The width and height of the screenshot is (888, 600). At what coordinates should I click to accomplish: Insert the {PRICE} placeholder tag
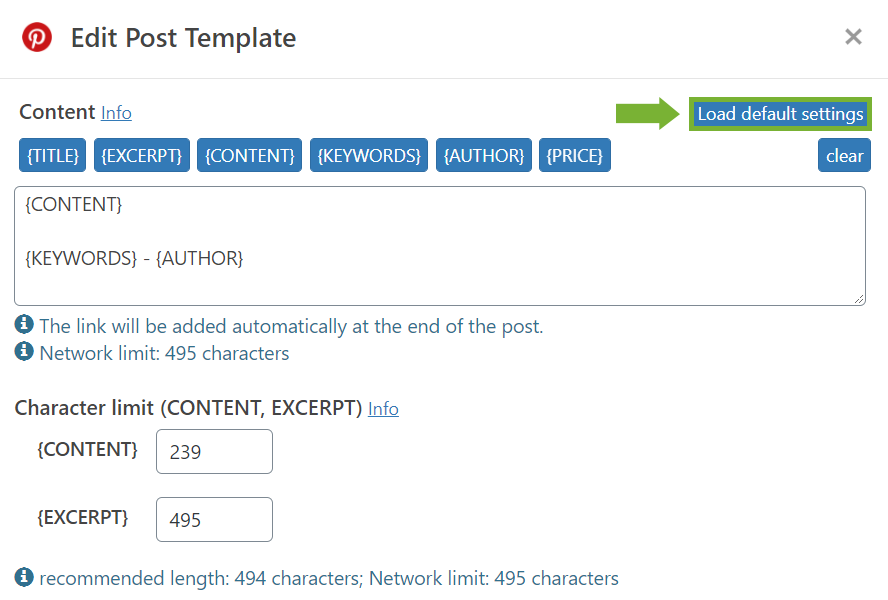575,155
